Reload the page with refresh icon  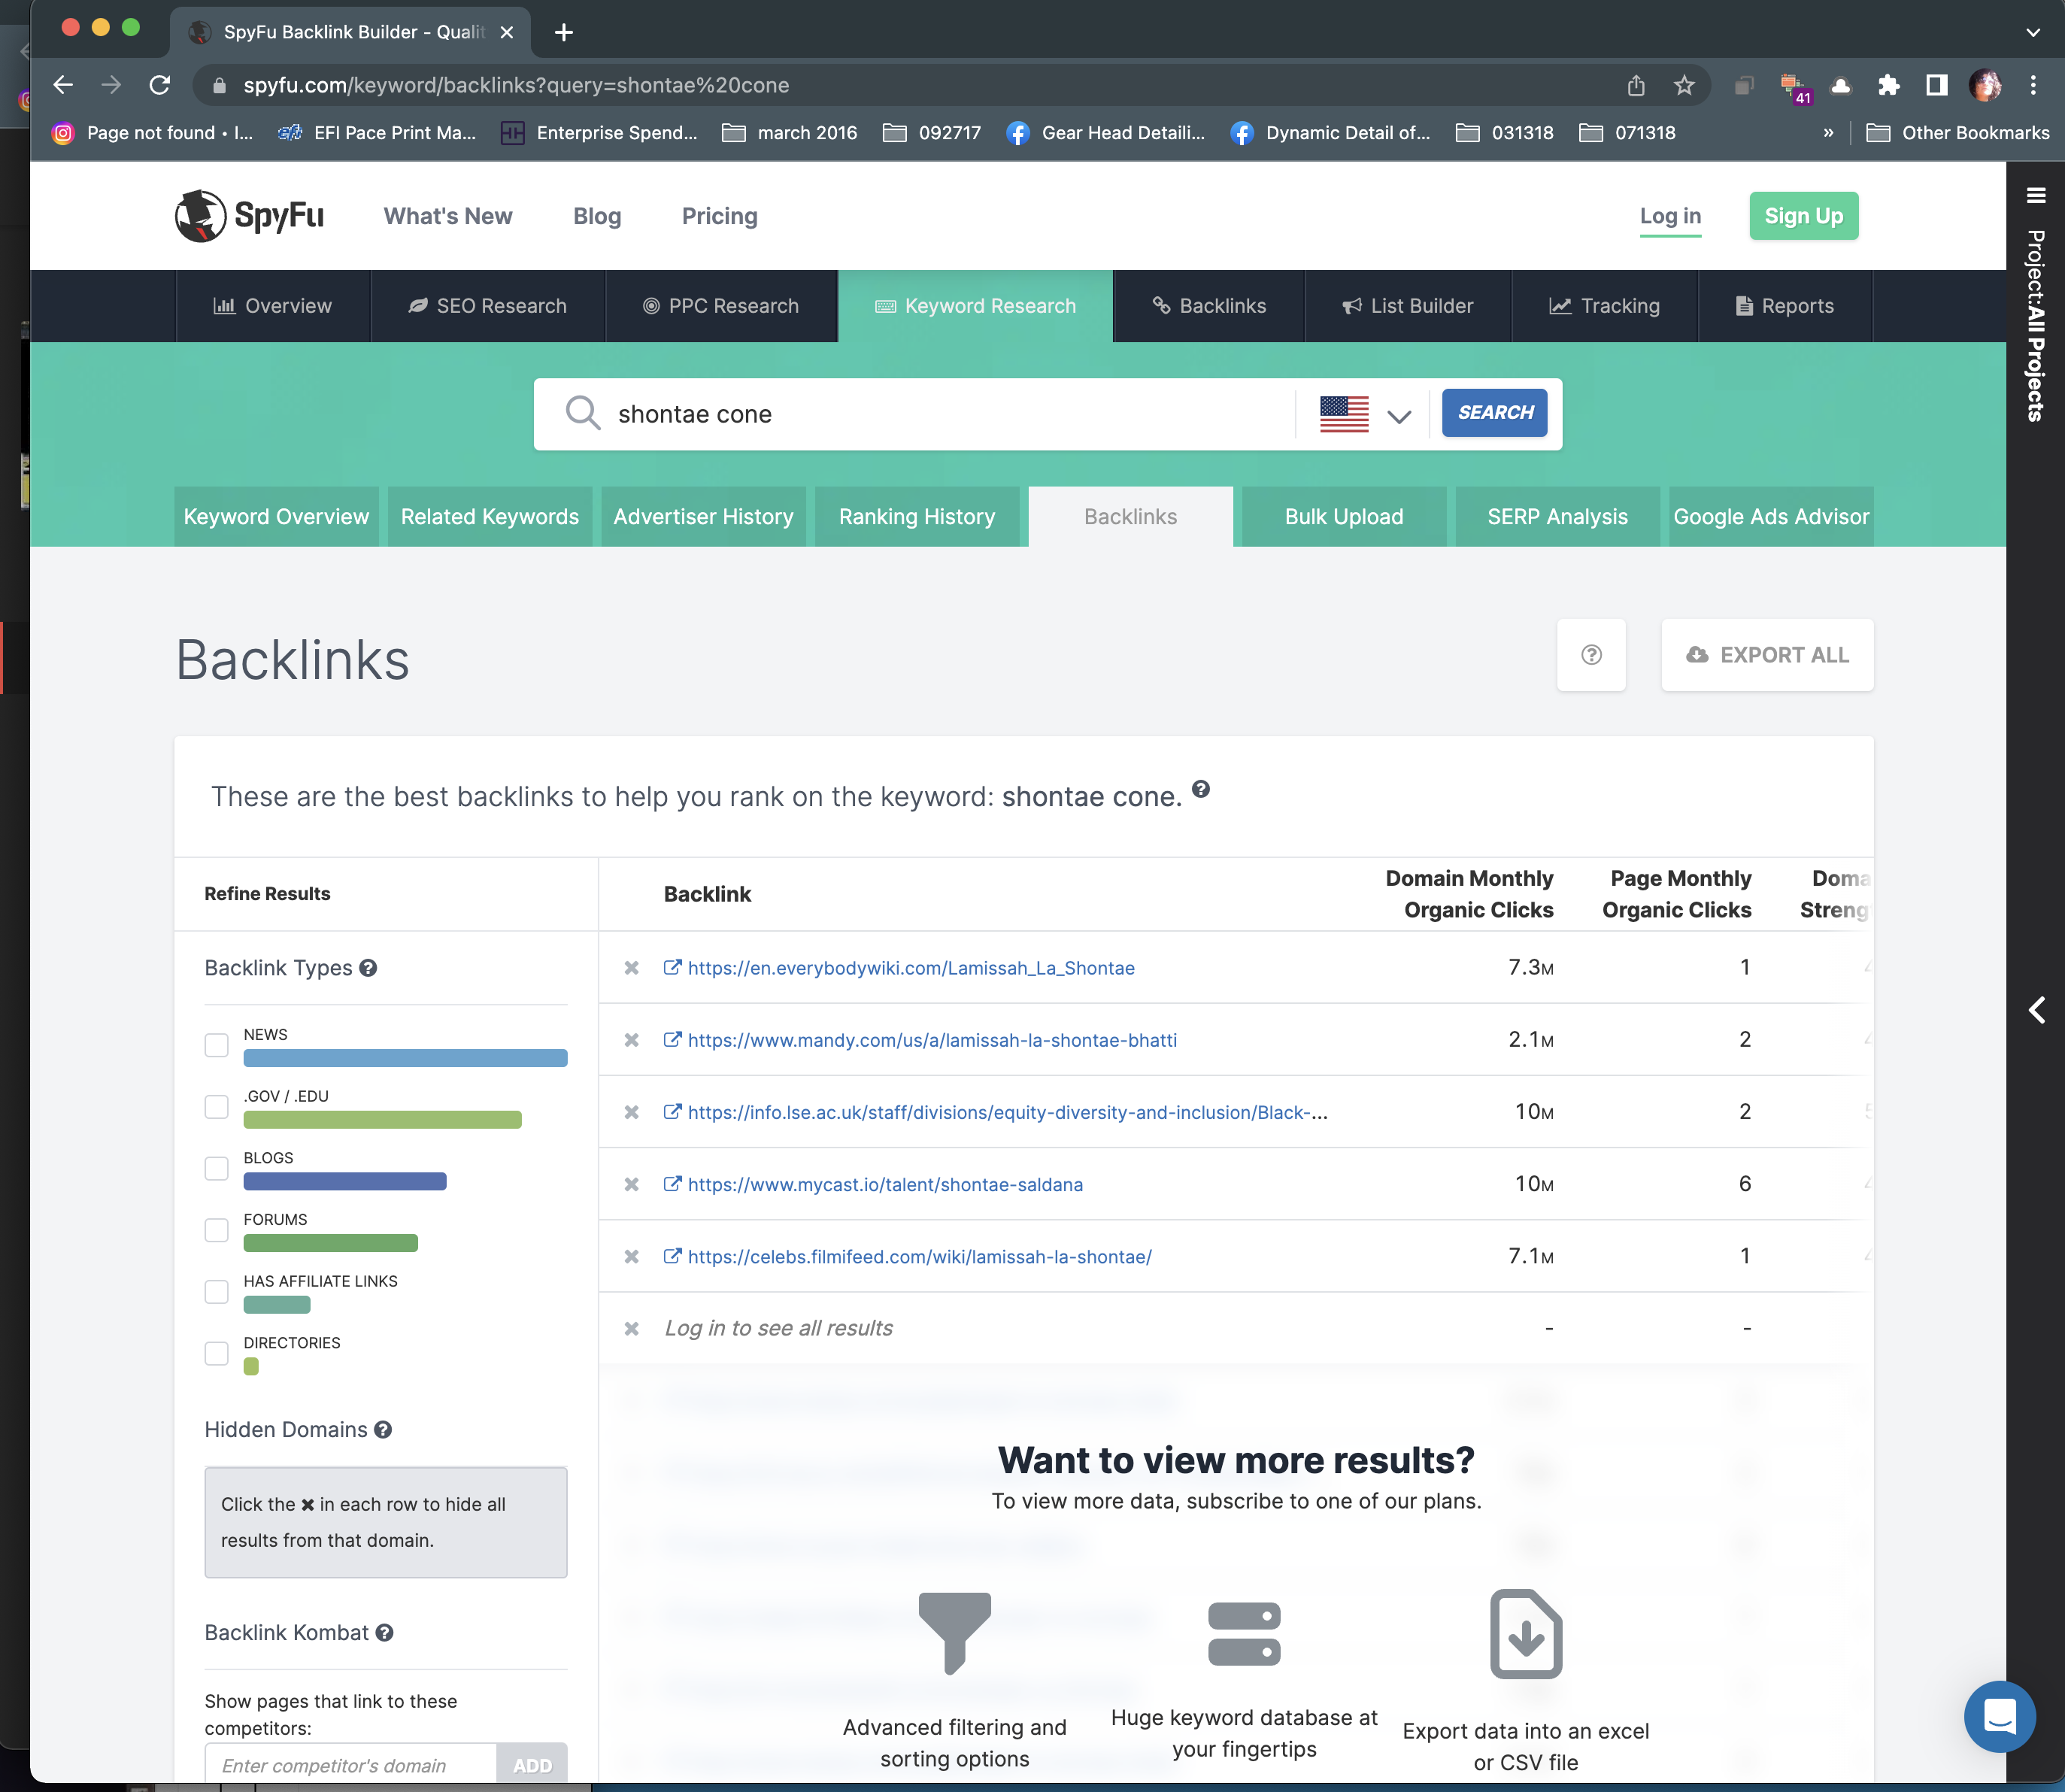(159, 85)
